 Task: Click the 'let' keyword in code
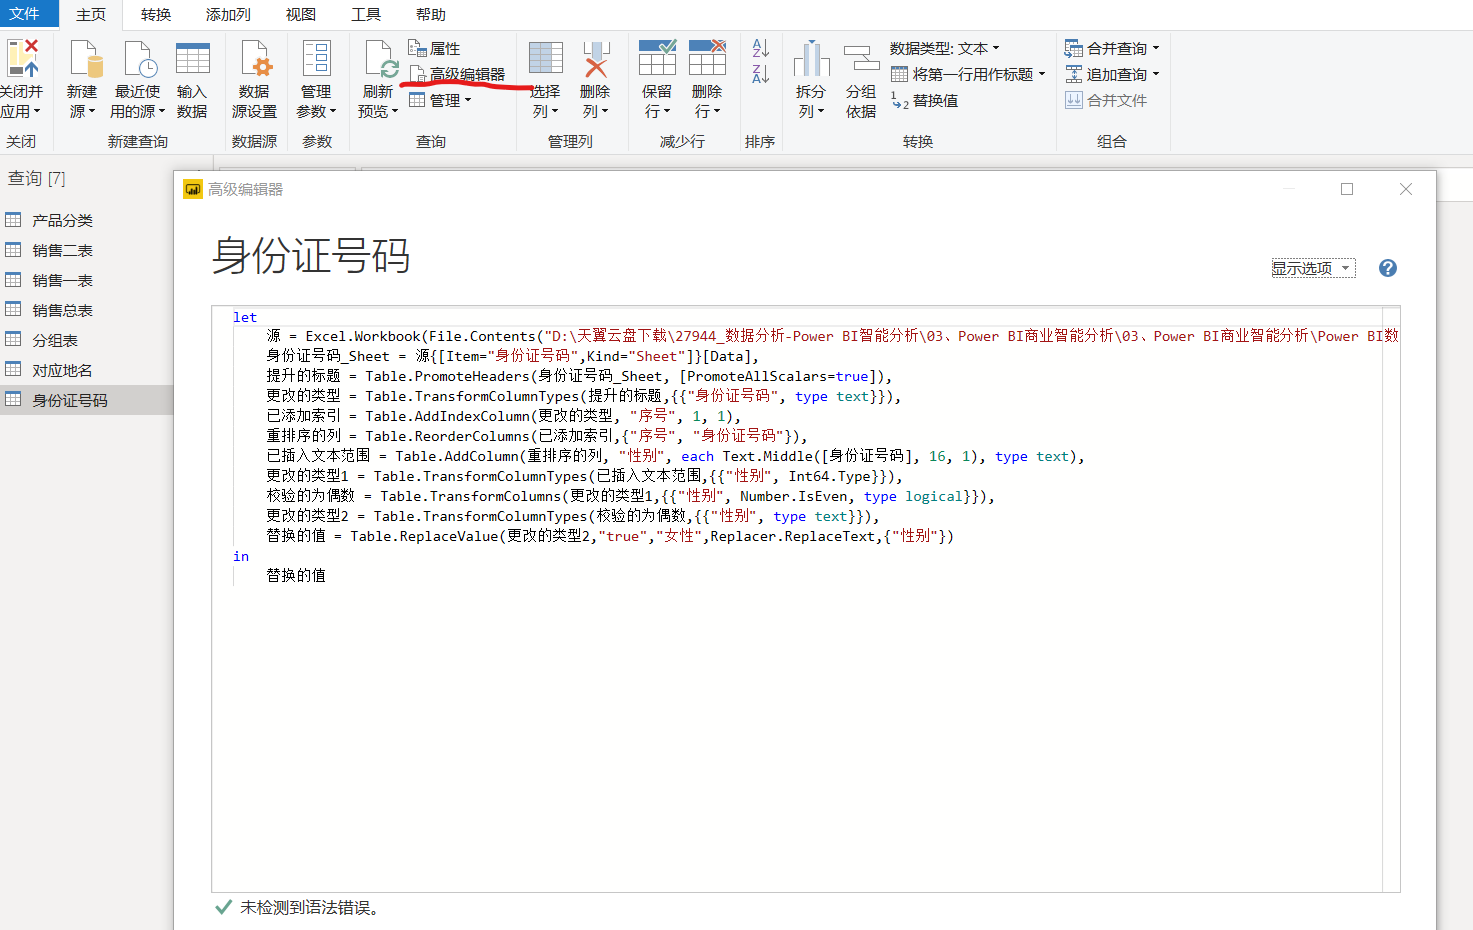coord(245,317)
